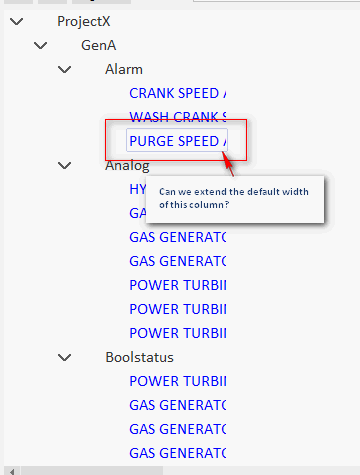The image size is (360, 475).
Task: Select the Boolstatus folder label
Action: coord(140,358)
